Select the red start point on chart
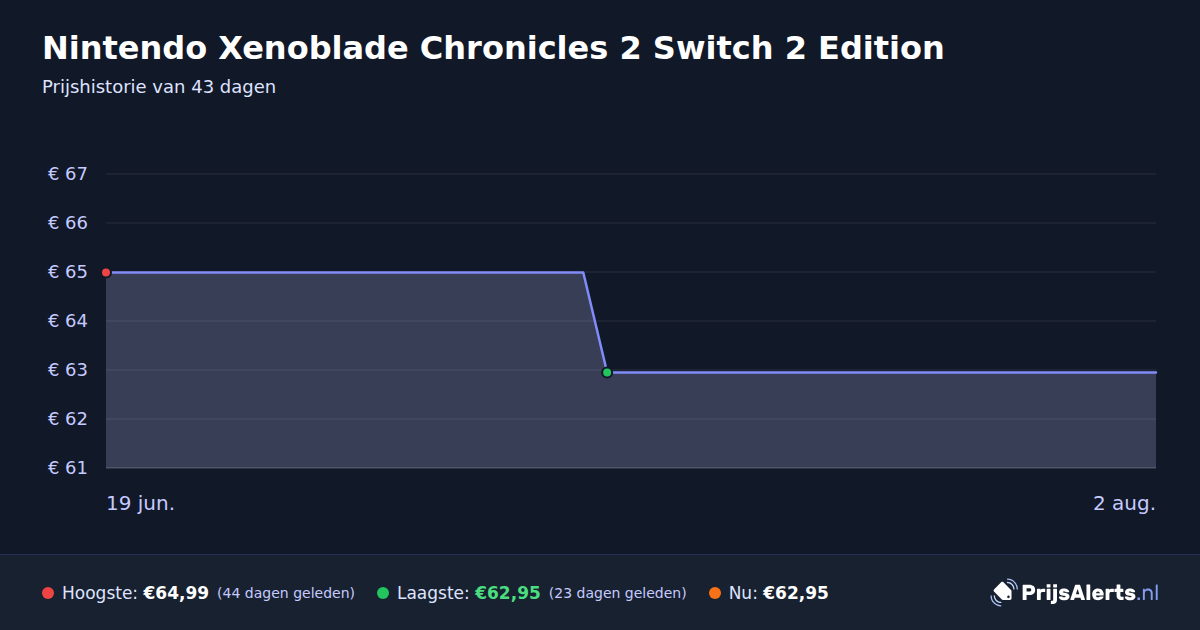Viewport: 1200px width, 630px height. tap(106, 272)
